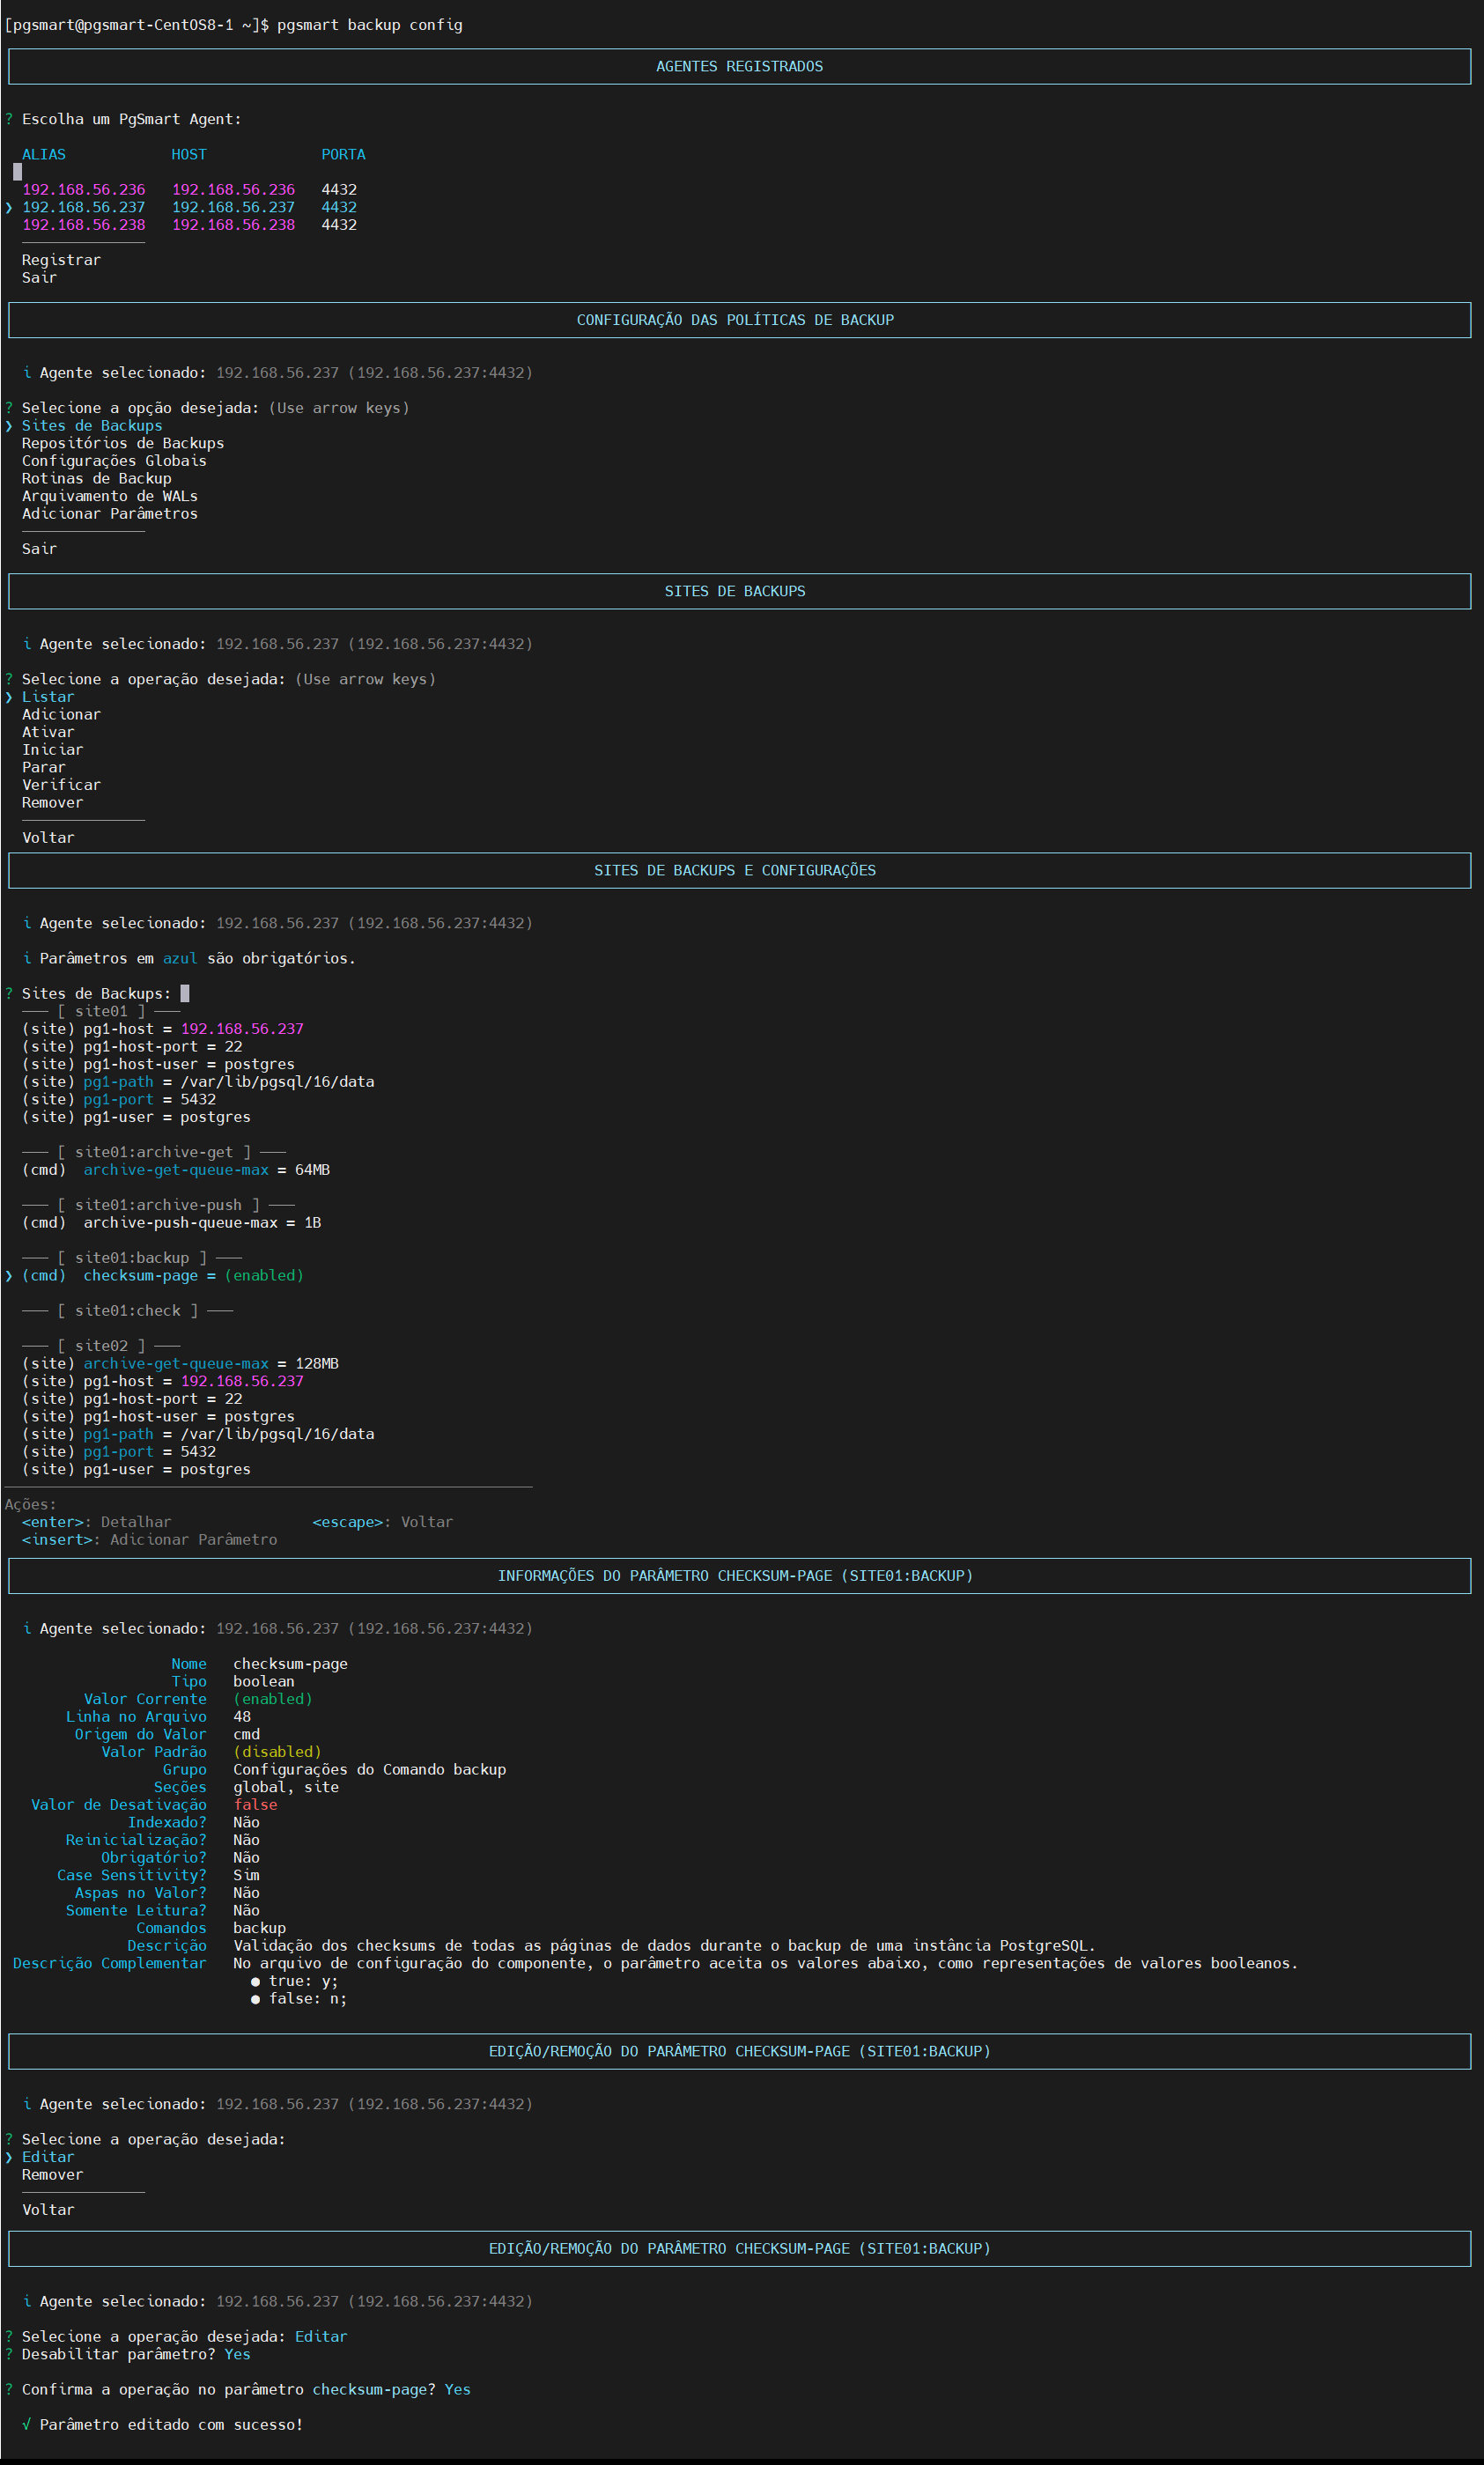Click INFORMAÇÕES DO PARÂMETRO CHECKSUM-PAGE banner
Viewport: 1484px width, 2465px height.
click(x=740, y=1576)
